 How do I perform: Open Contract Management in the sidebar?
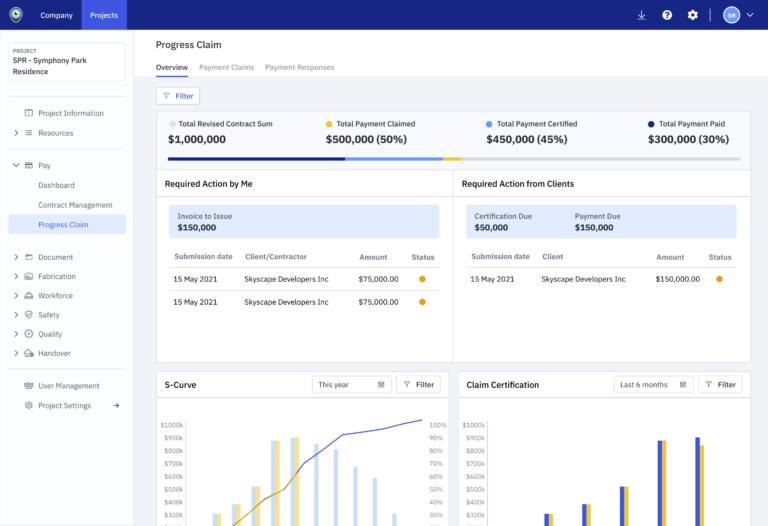click(x=75, y=205)
